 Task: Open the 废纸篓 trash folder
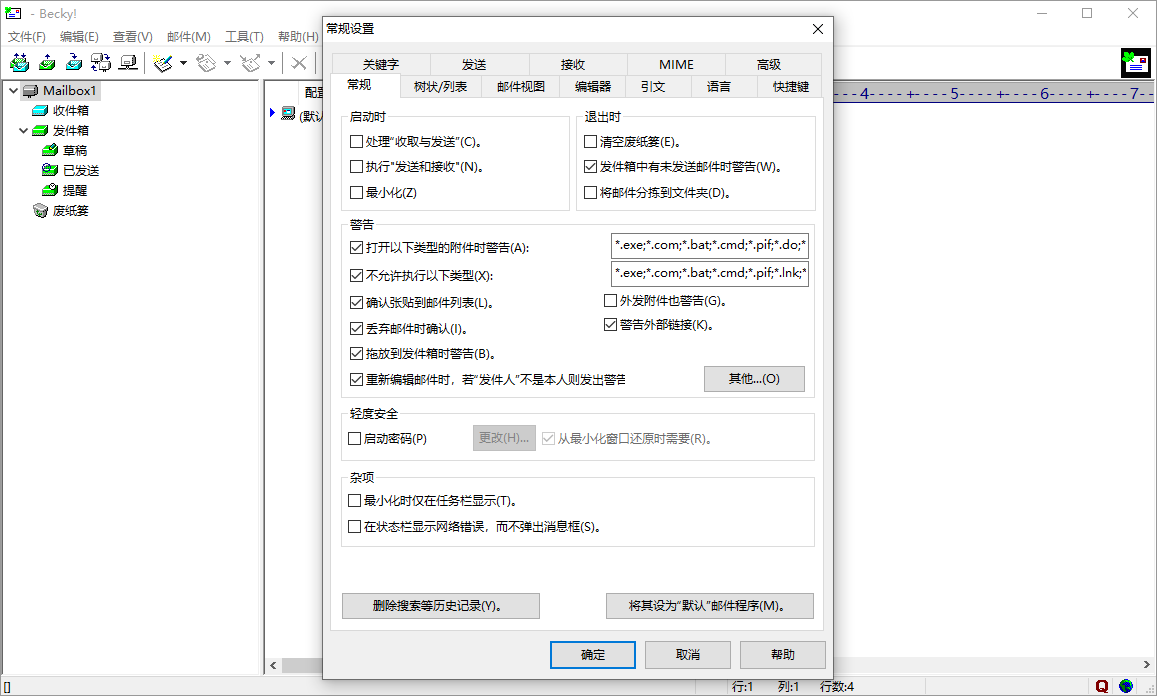61,211
